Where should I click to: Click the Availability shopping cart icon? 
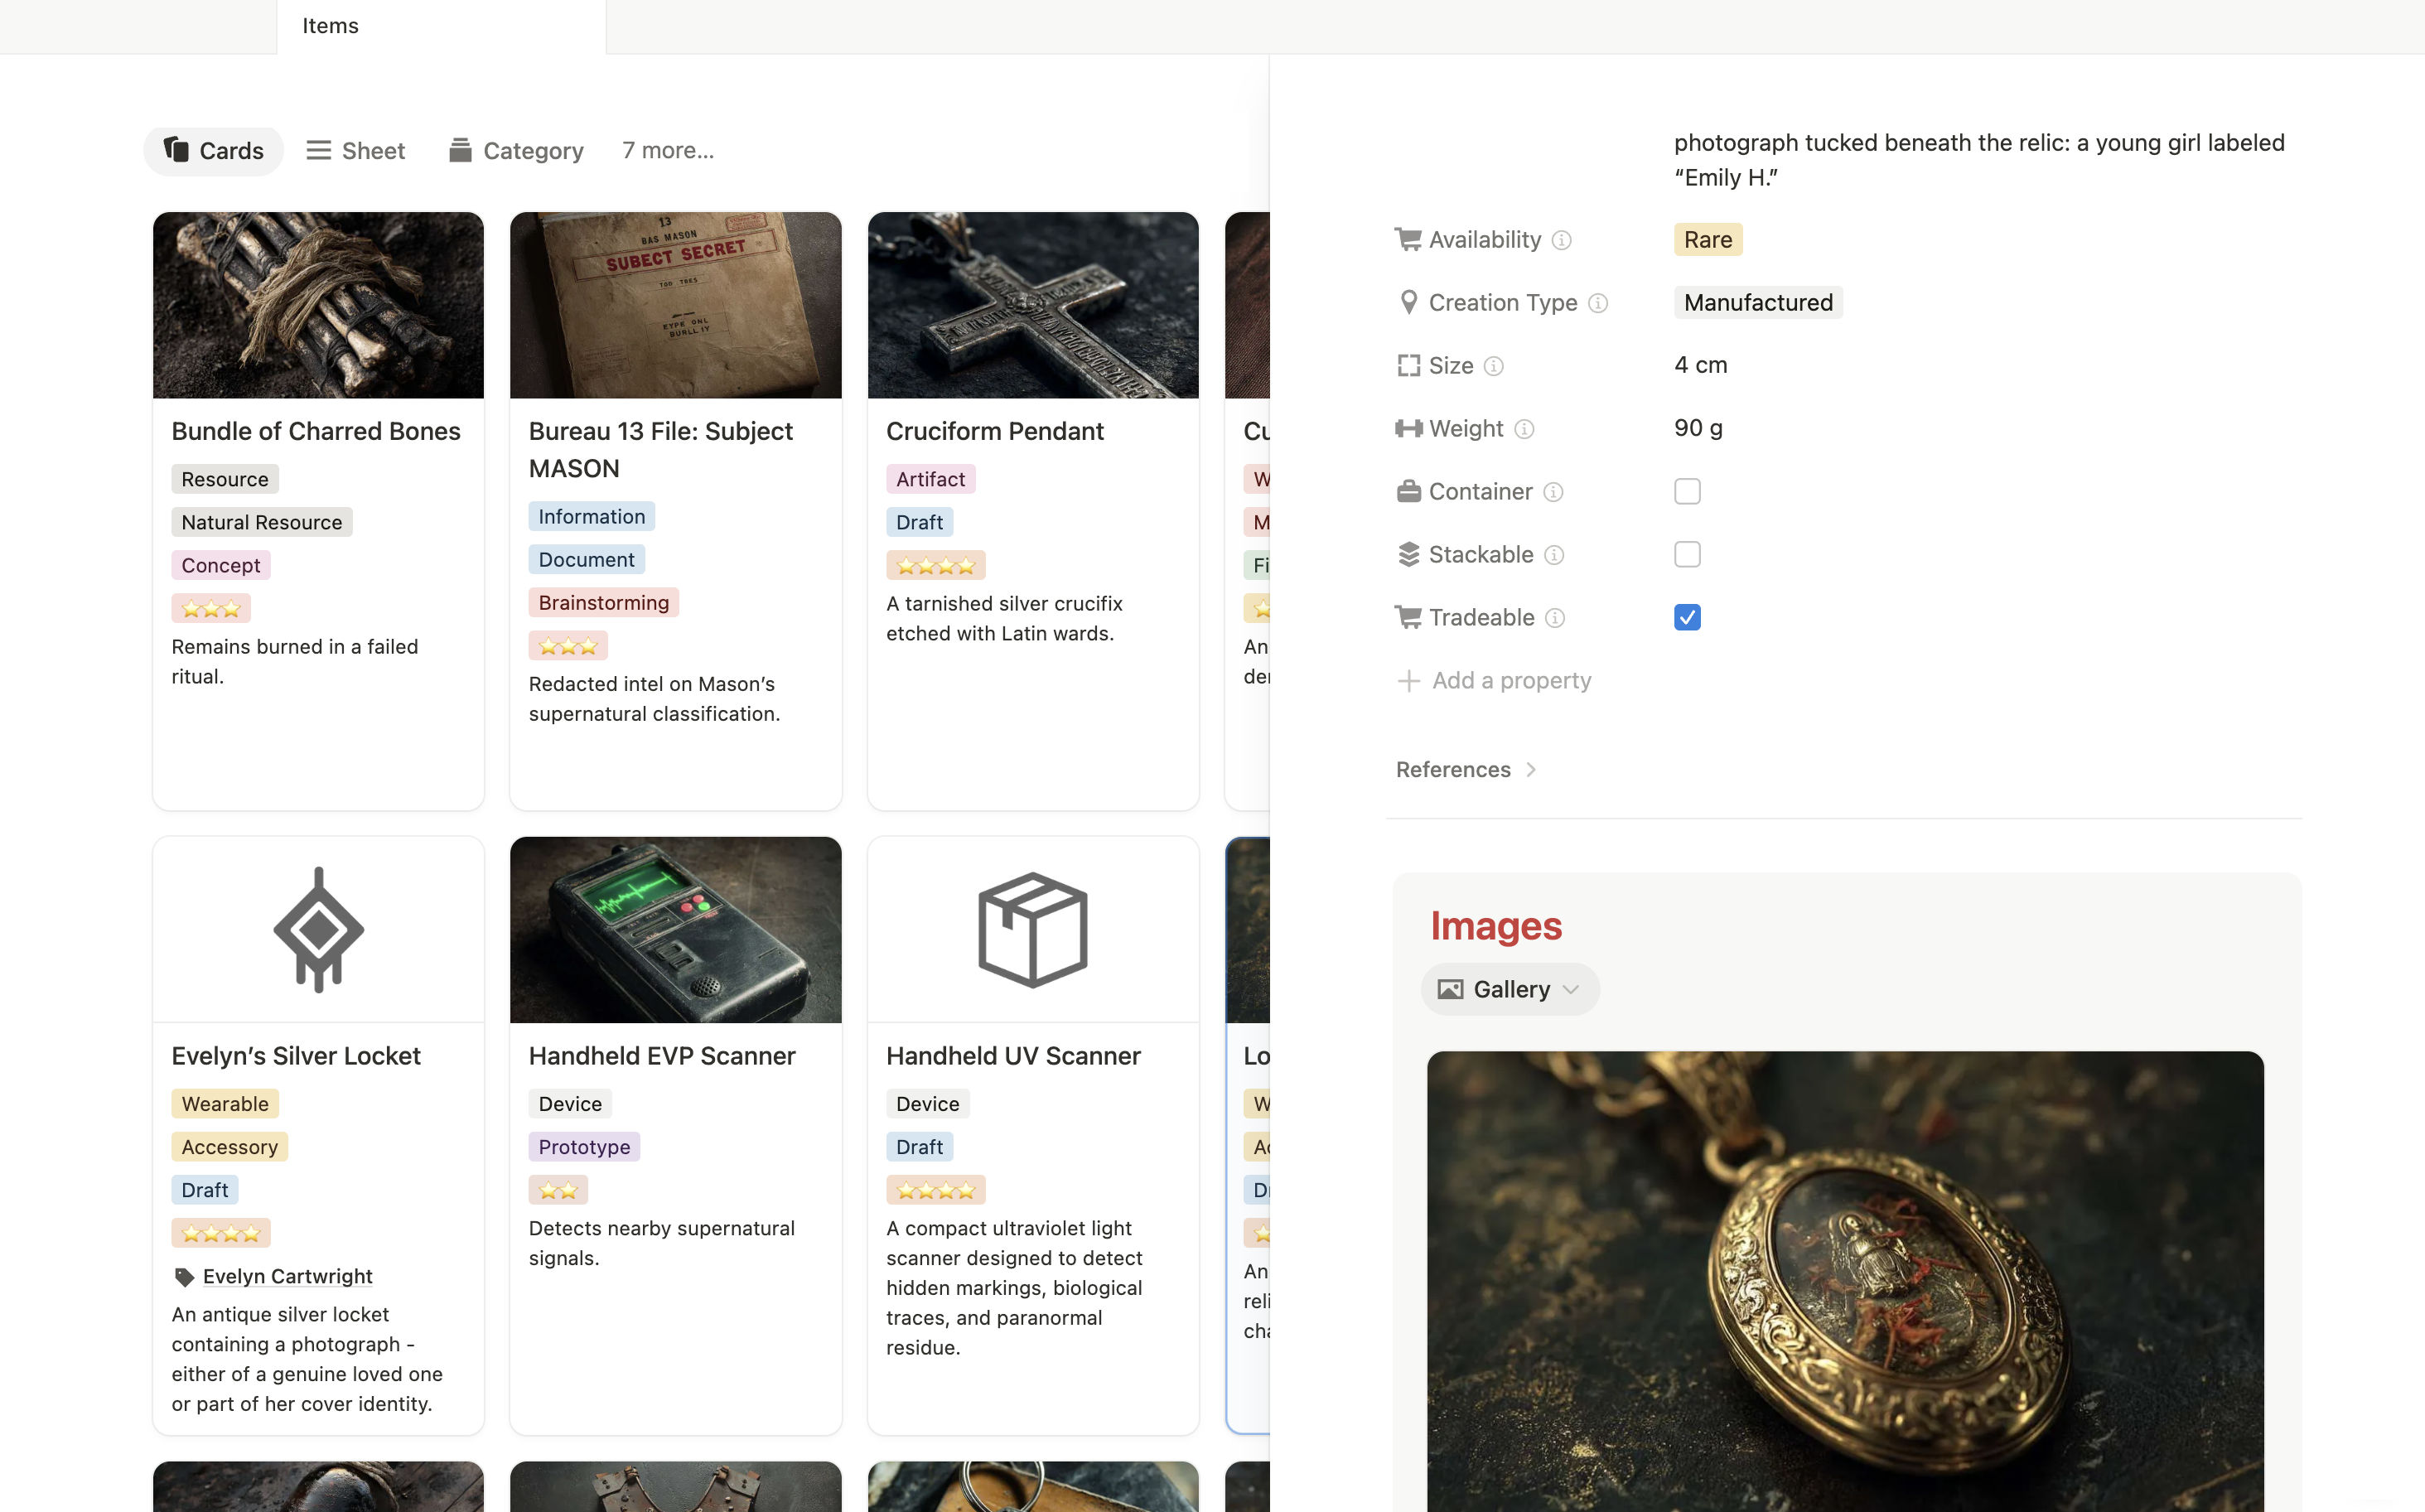(x=1408, y=240)
